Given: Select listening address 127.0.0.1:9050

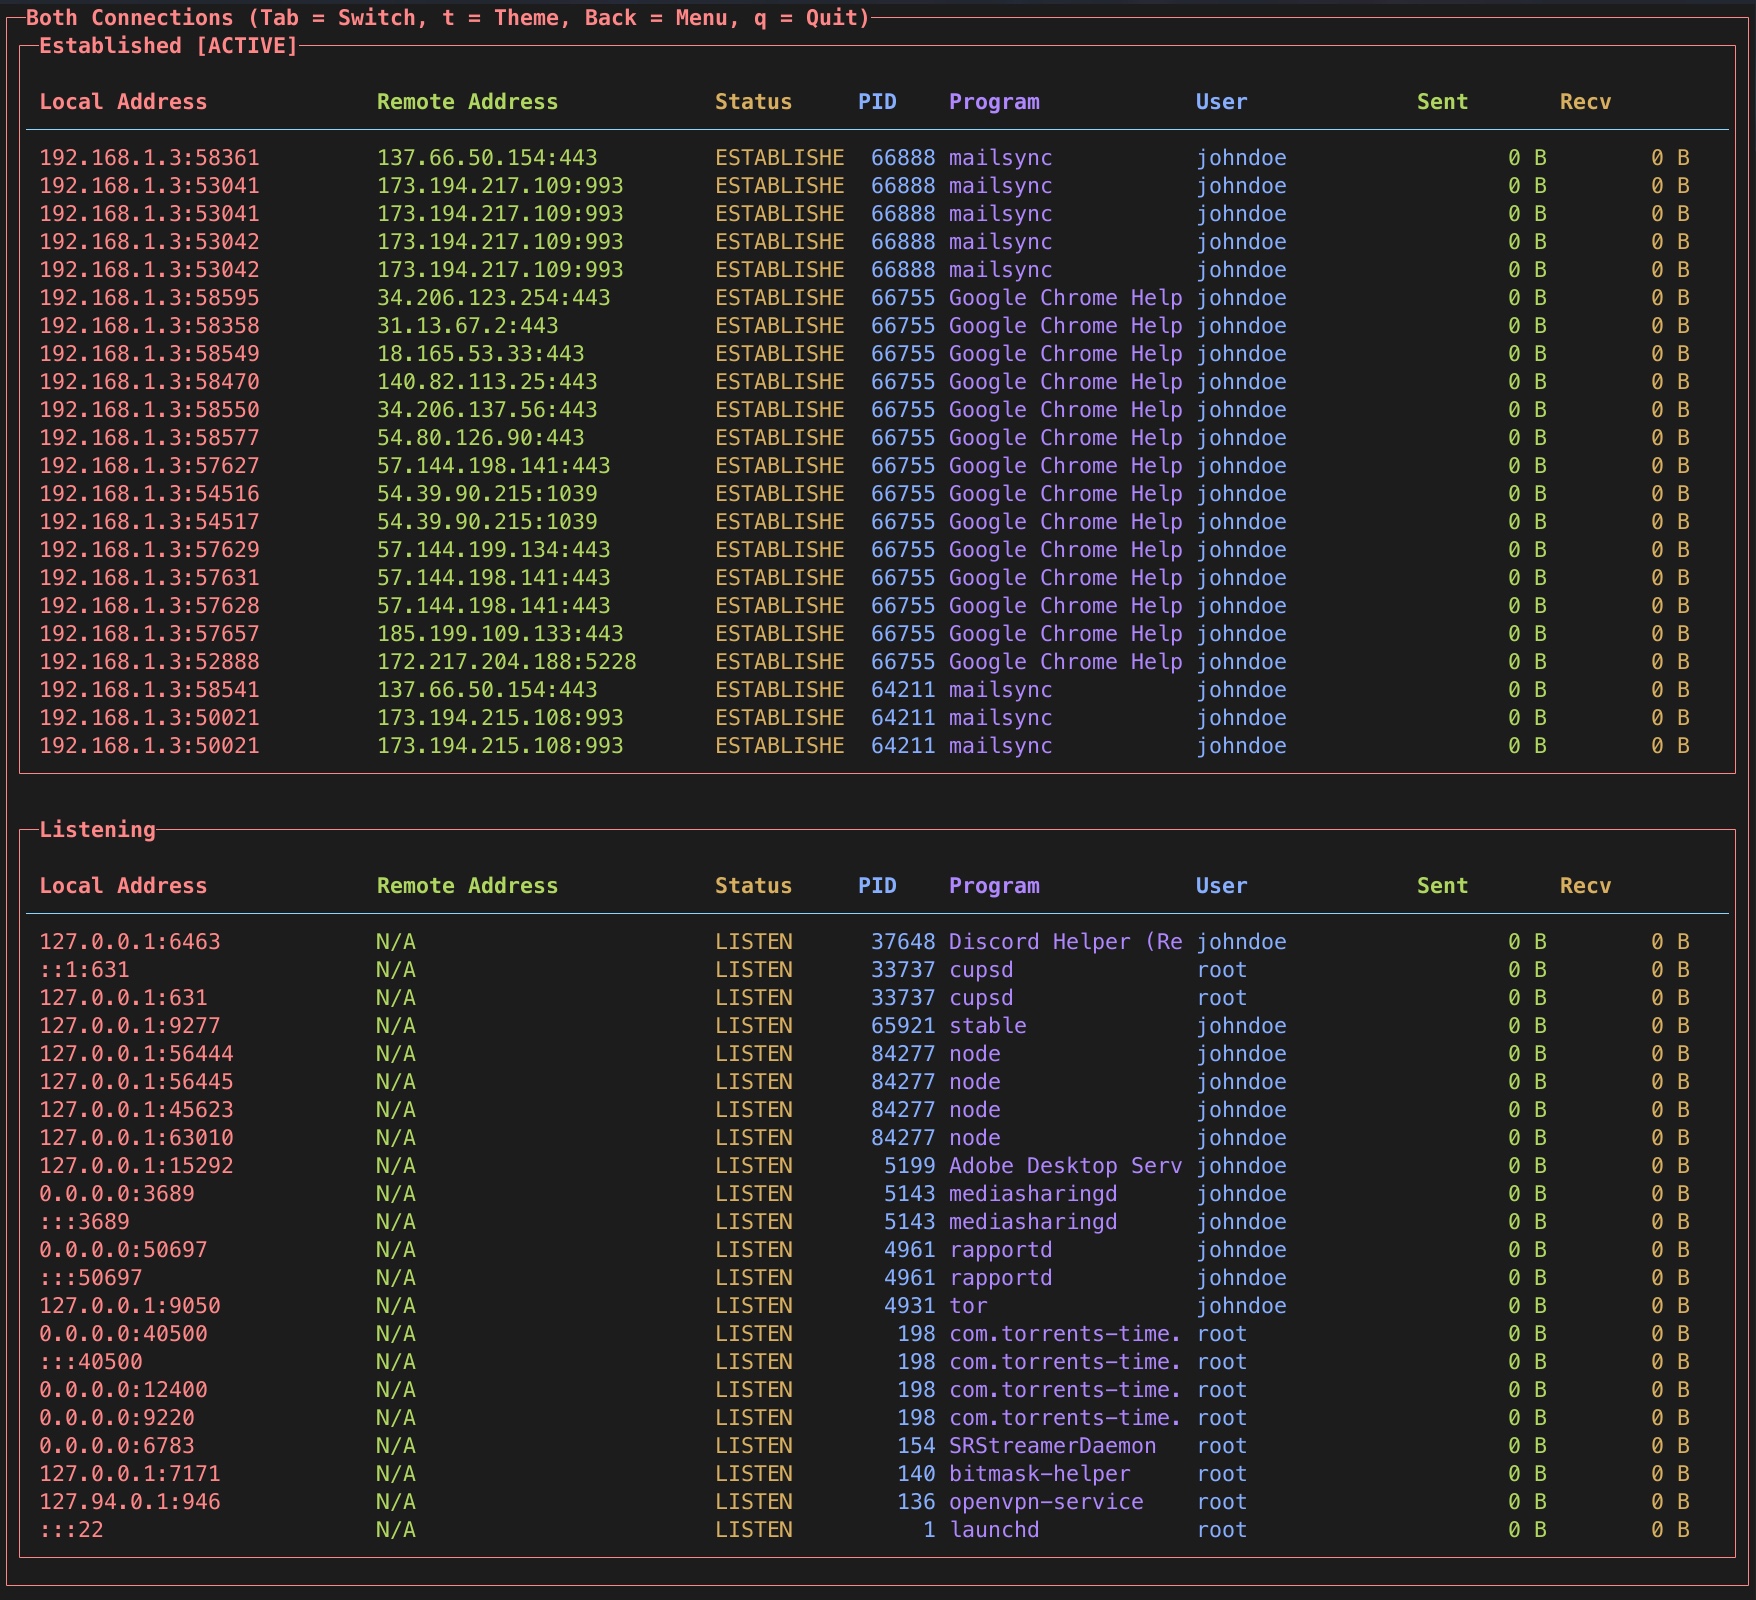Looking at the screenshot, I should pos(130,1306).
